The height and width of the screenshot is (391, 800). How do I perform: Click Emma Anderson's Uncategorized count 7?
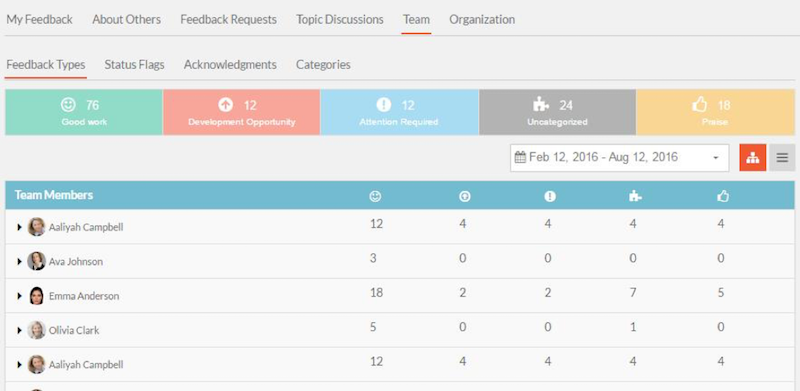pos(633,293)
